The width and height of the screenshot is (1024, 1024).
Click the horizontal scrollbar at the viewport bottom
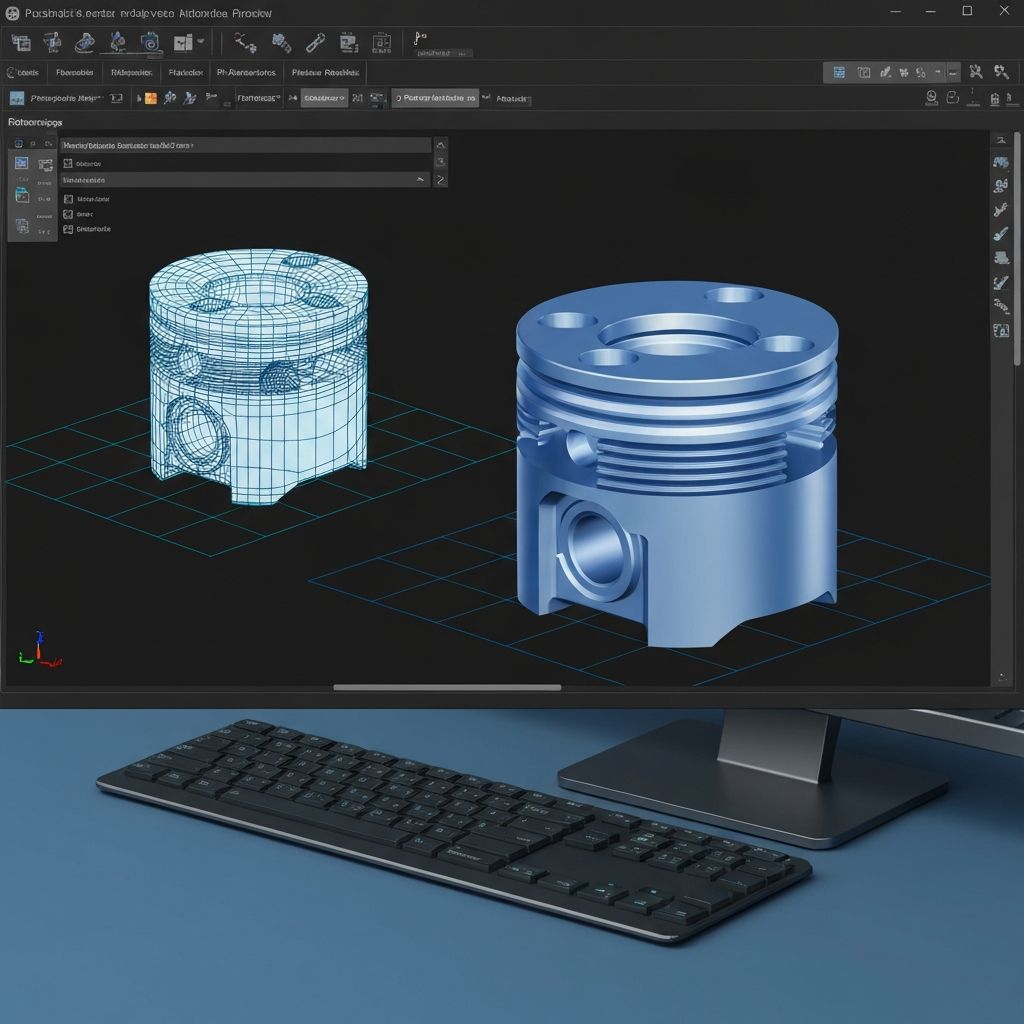(x=447, y=687)
